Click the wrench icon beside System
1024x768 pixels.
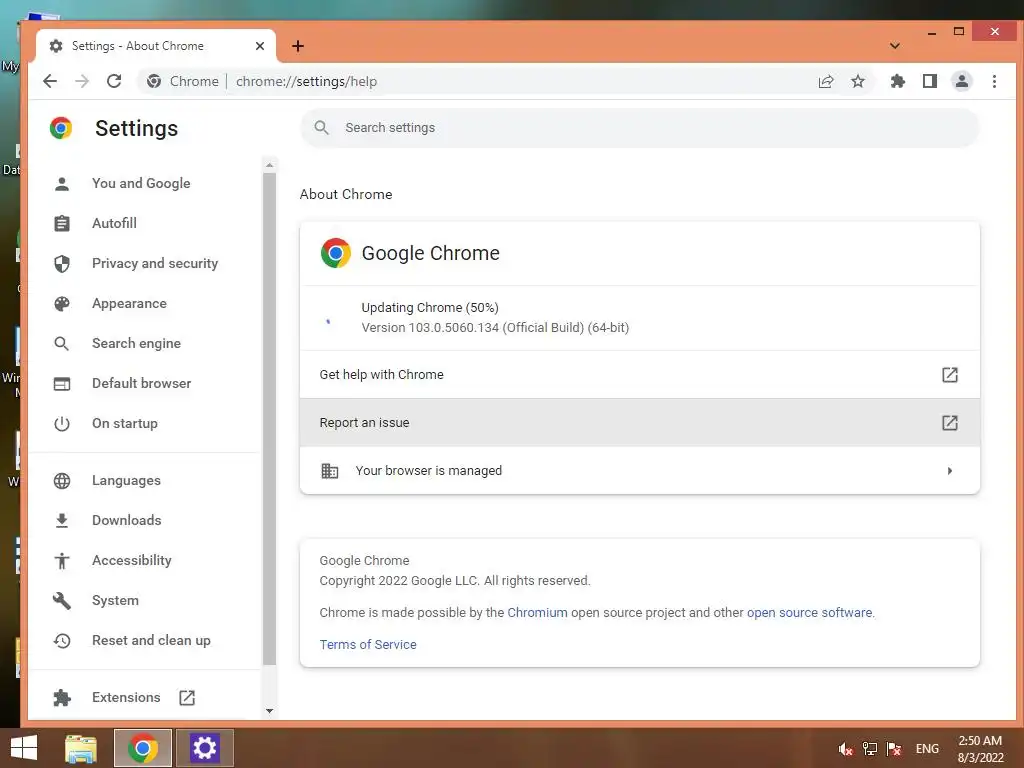point(62,600)
